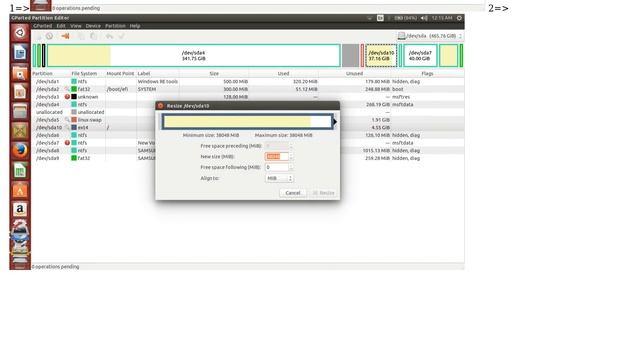Click the Undo last operation toolbar icon
Viewport: 640px width, 360px height.
(109, 36)
